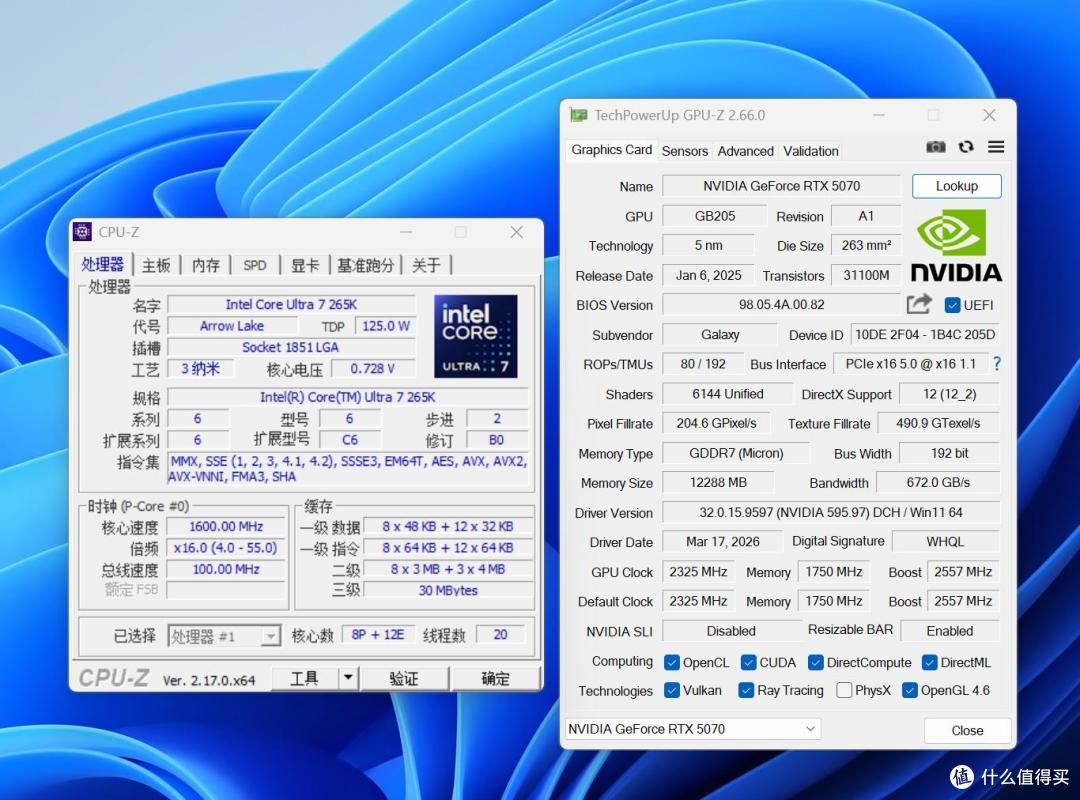Click the GPU-Z refresh icon

point(966,147)
